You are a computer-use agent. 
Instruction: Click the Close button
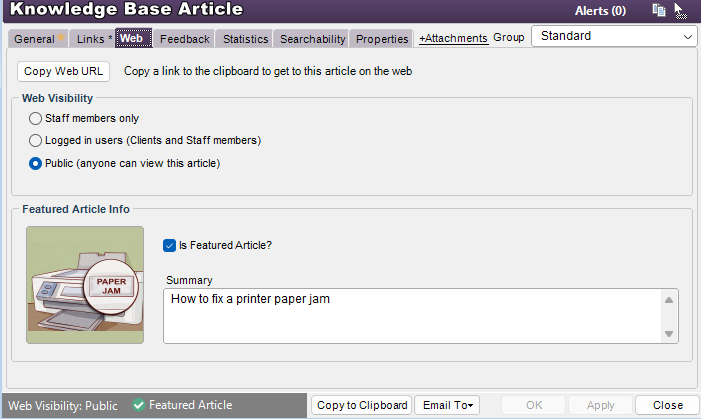(x=667, y=405)
